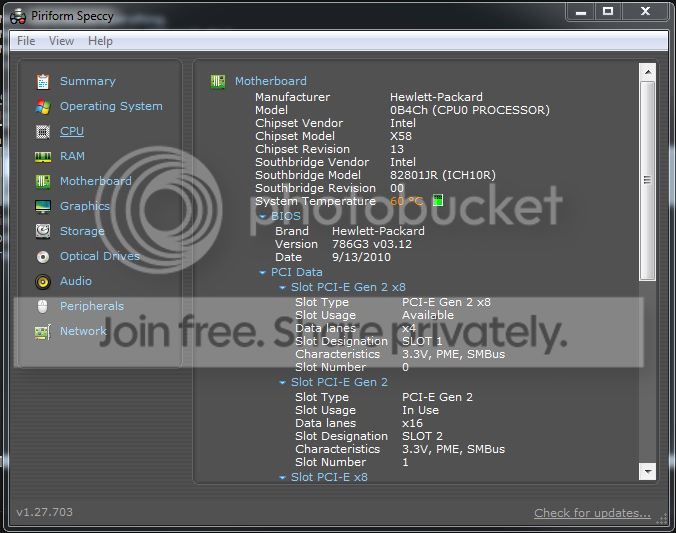Click the chipset model X58 value

coord(401,136)
